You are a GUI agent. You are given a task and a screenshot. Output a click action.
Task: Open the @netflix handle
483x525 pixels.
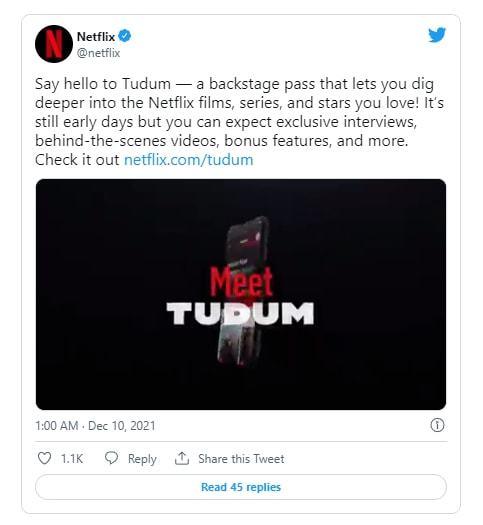click(98, 53)
